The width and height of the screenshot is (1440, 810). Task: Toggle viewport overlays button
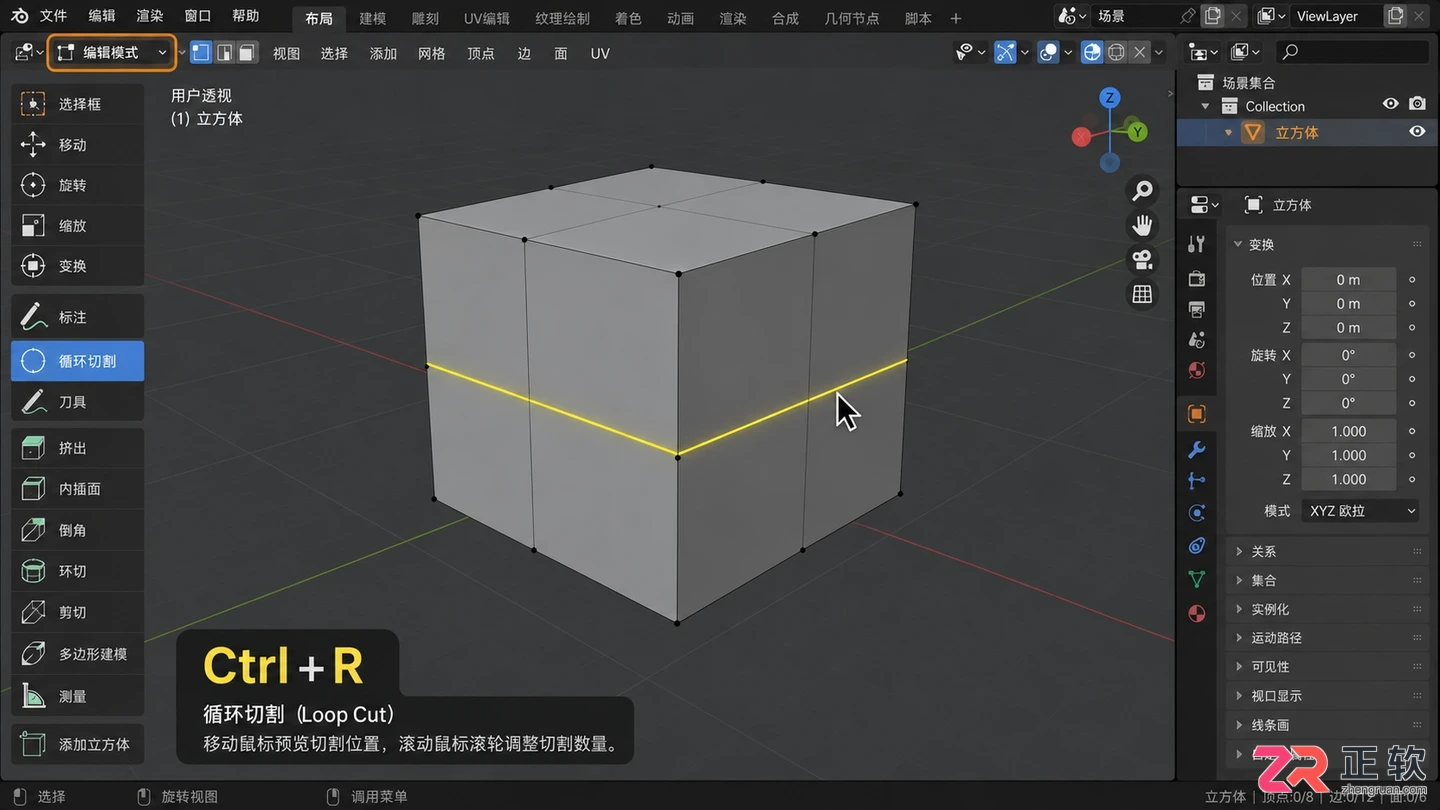[1048, 52]
